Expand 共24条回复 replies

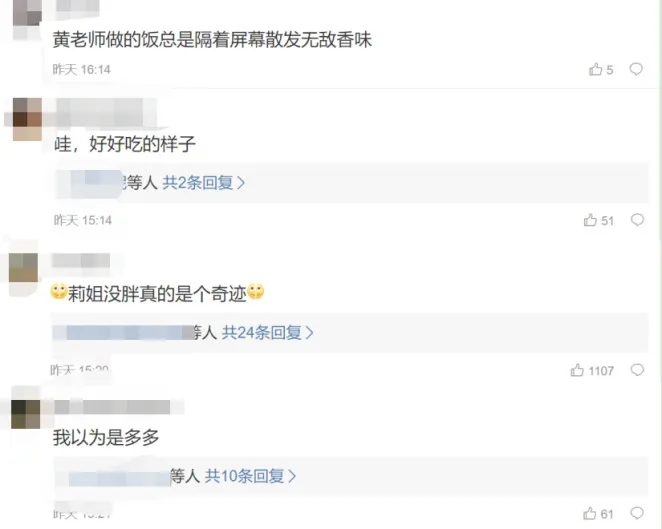(267, 333)
